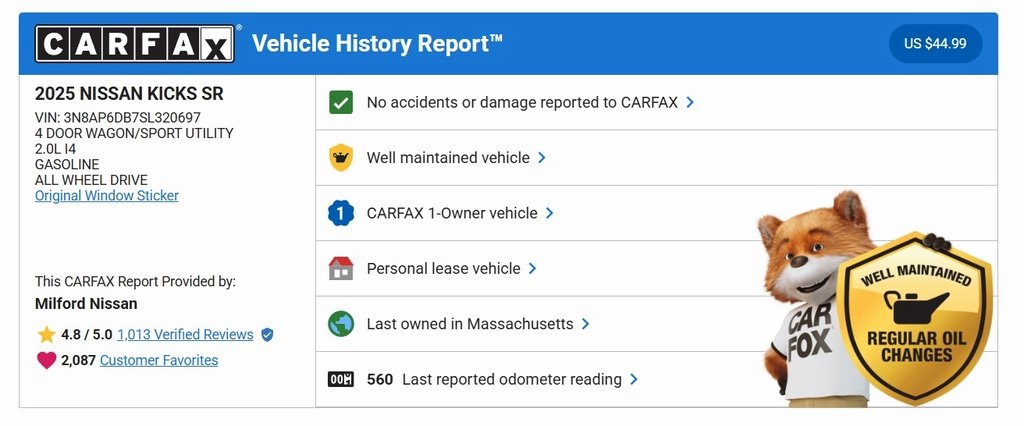
Task: Click the yellow star rating icon
Action: pyautogui.click(x=46, y=335)
